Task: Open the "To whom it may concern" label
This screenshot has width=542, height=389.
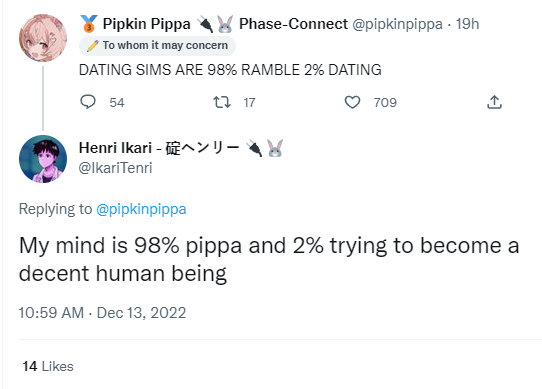Action: click(158, 46)
